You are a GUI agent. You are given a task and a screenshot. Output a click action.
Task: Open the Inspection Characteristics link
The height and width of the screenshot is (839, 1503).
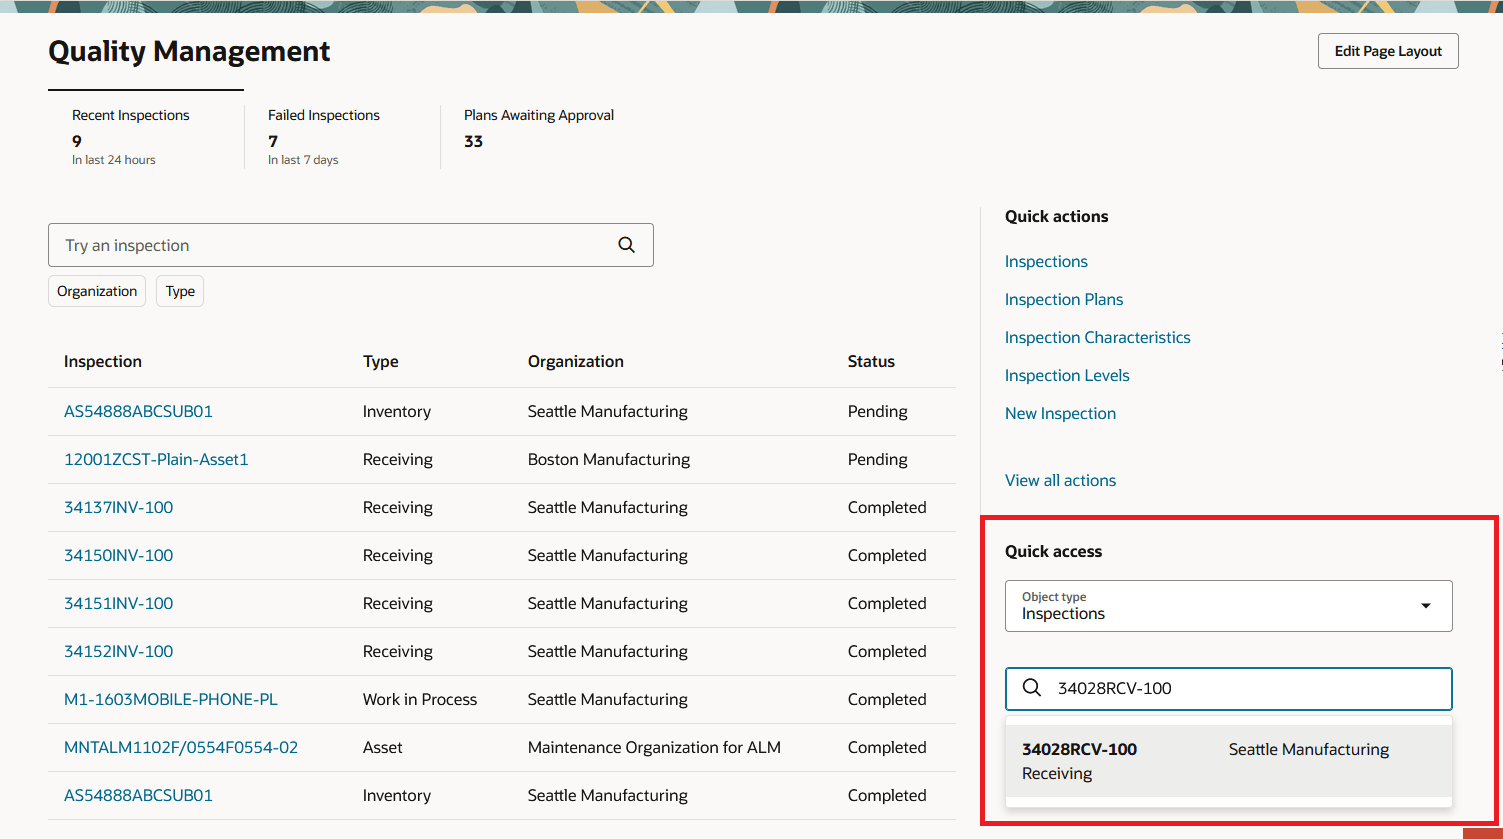(1097, 337)
